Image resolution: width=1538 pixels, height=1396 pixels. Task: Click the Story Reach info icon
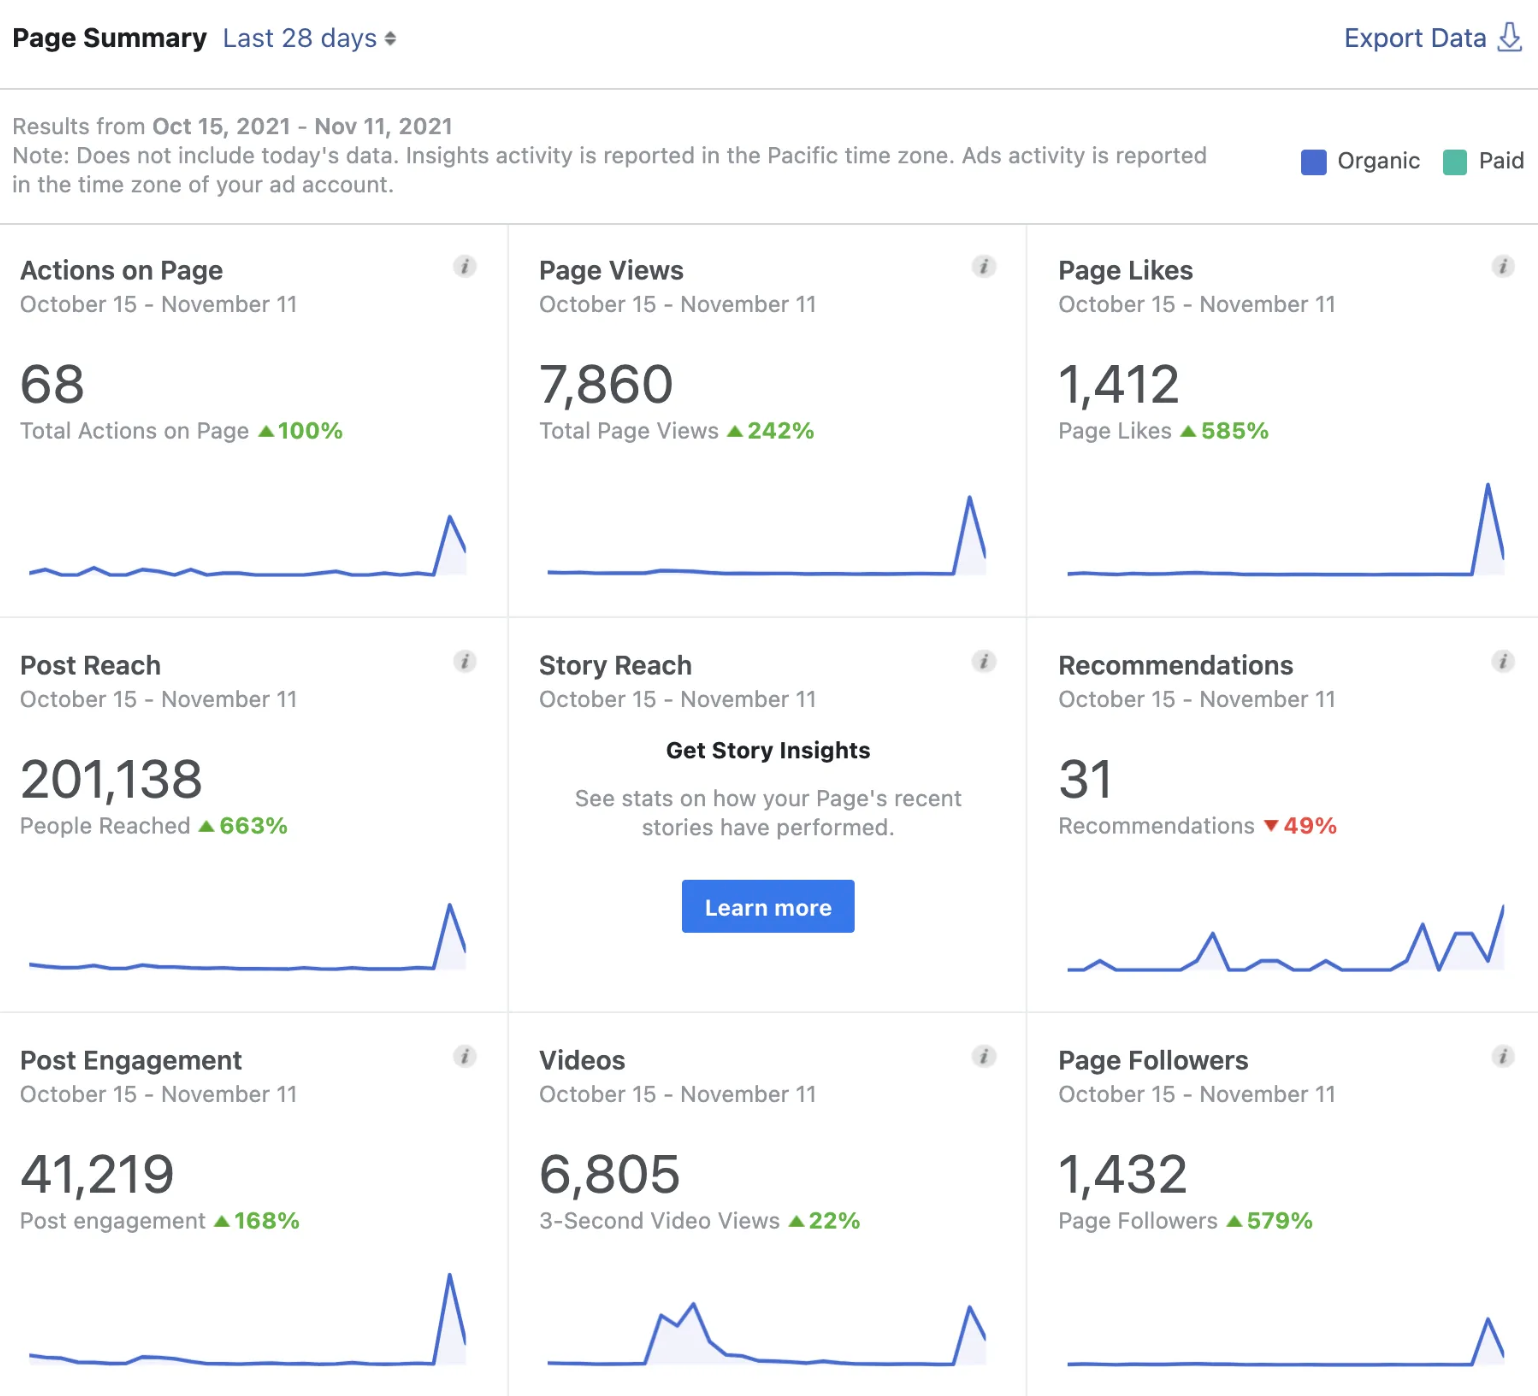pyautogui.click(x=984, y=661)
